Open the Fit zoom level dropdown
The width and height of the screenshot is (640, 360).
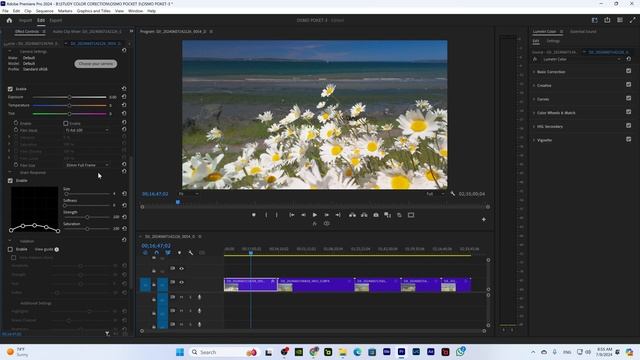point(188,194)
